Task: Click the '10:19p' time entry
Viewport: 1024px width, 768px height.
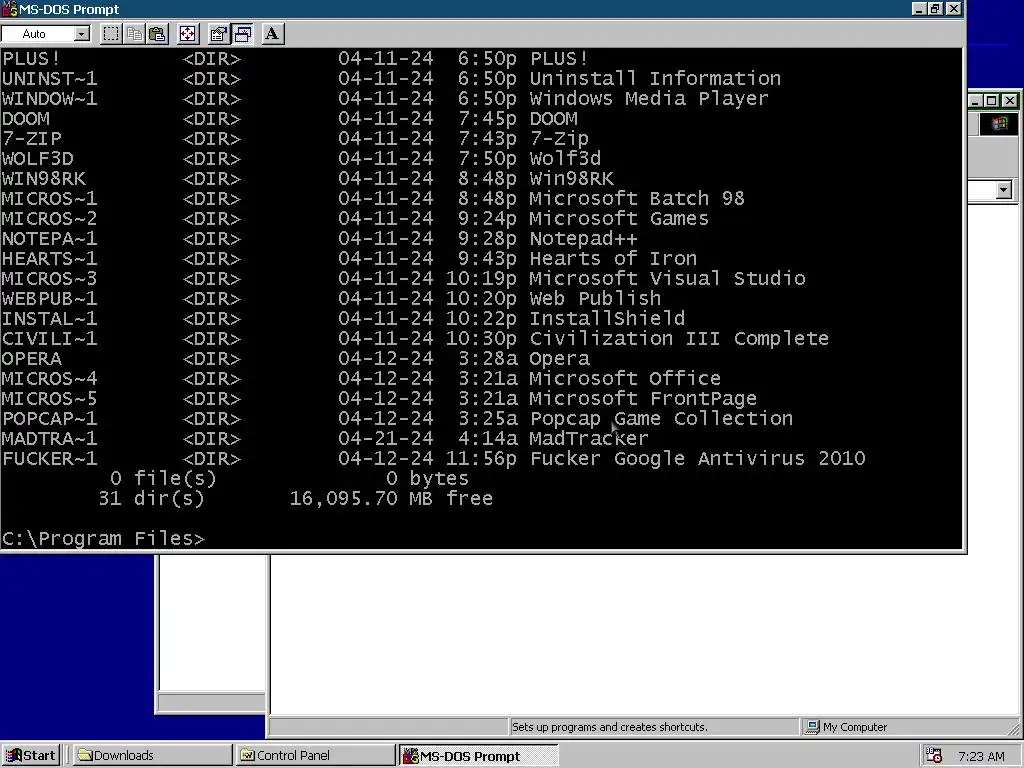Action: (x=481, y=278)
